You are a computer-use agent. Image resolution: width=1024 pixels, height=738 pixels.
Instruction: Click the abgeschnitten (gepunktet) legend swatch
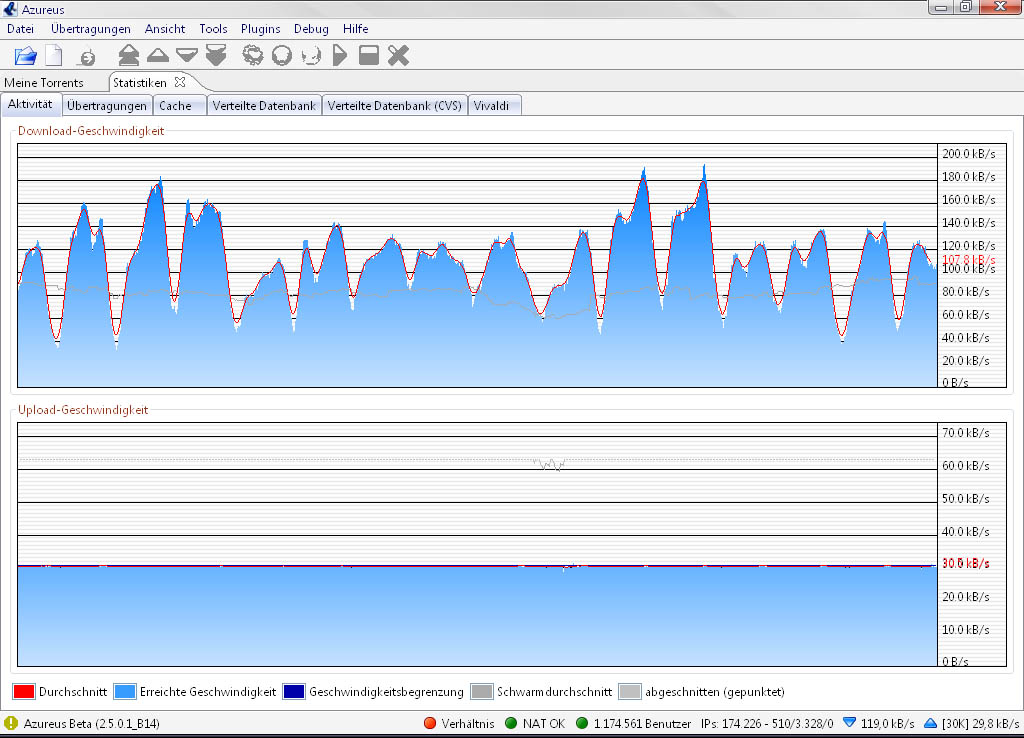(630, 692)
